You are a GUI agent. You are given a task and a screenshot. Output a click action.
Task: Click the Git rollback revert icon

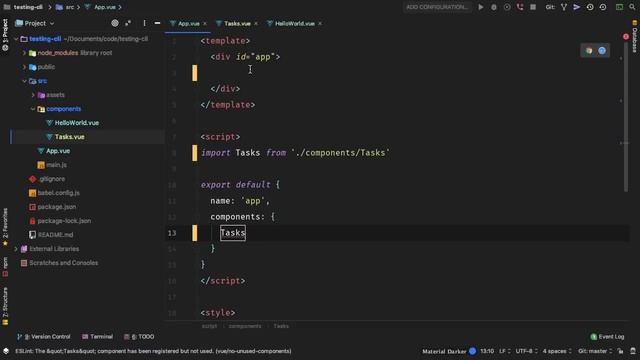pos(603,7)
